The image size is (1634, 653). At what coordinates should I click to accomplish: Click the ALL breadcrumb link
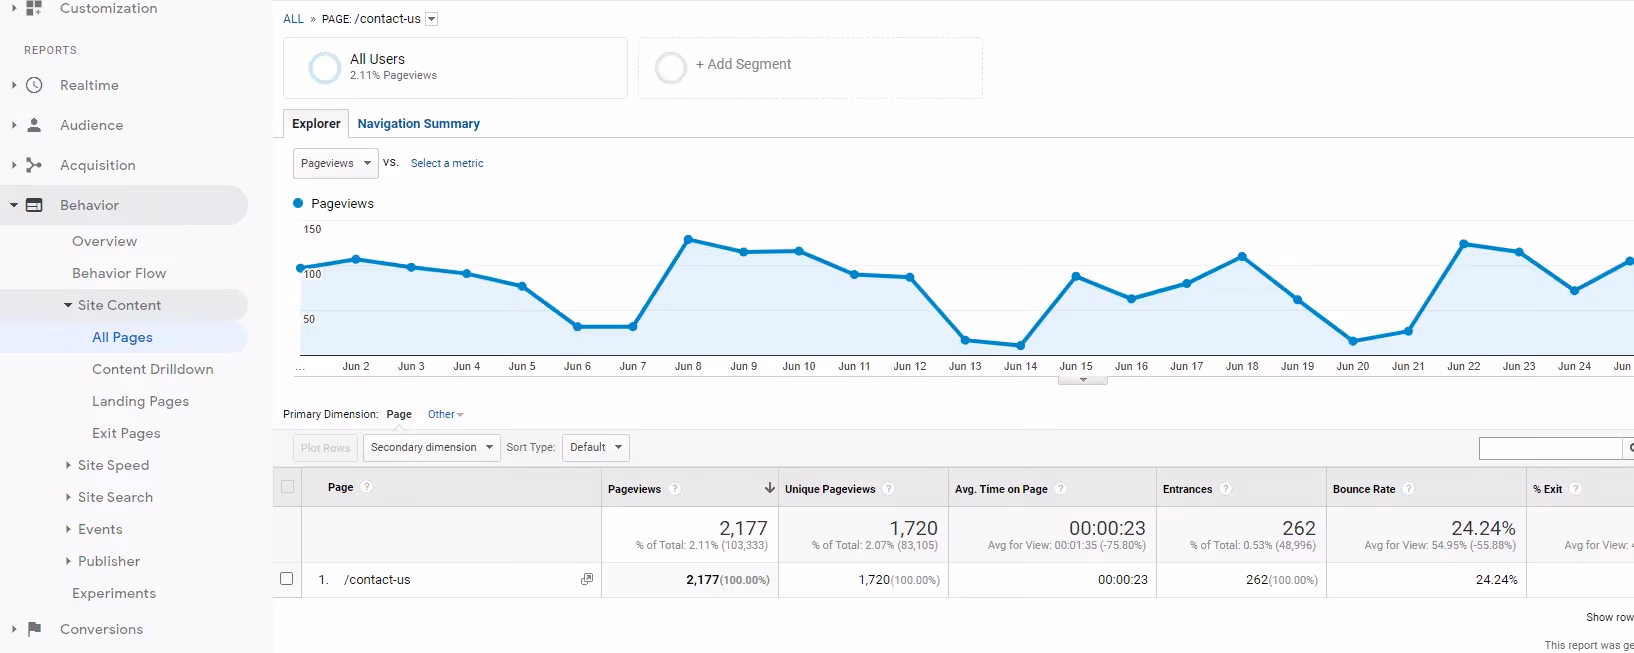coord(293,19)
